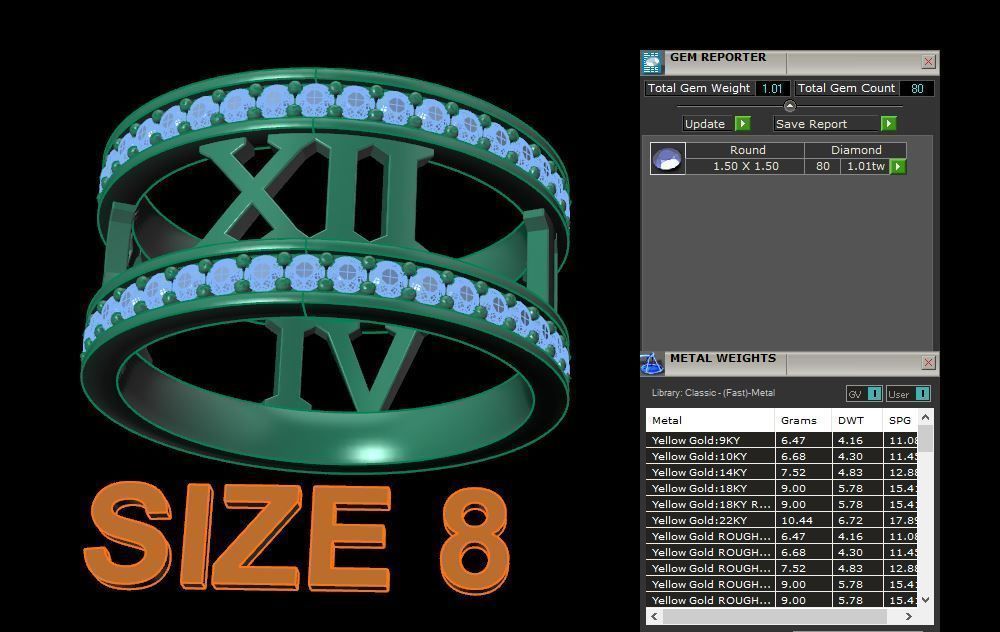Click the Metal column header
Screen dimensions: 1000x632
[710, 420]
